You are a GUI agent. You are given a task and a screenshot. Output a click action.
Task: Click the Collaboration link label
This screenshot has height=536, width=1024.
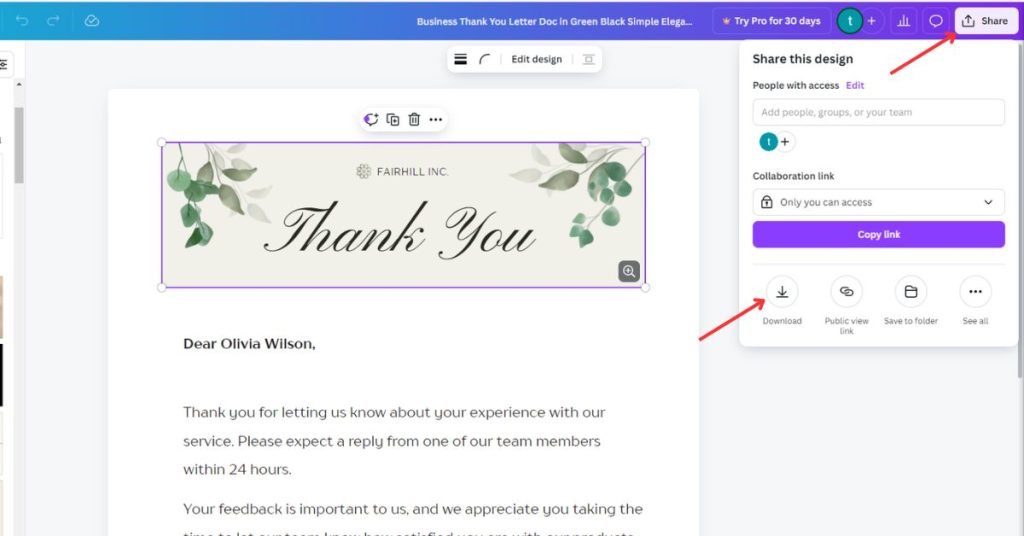(793, 176)
